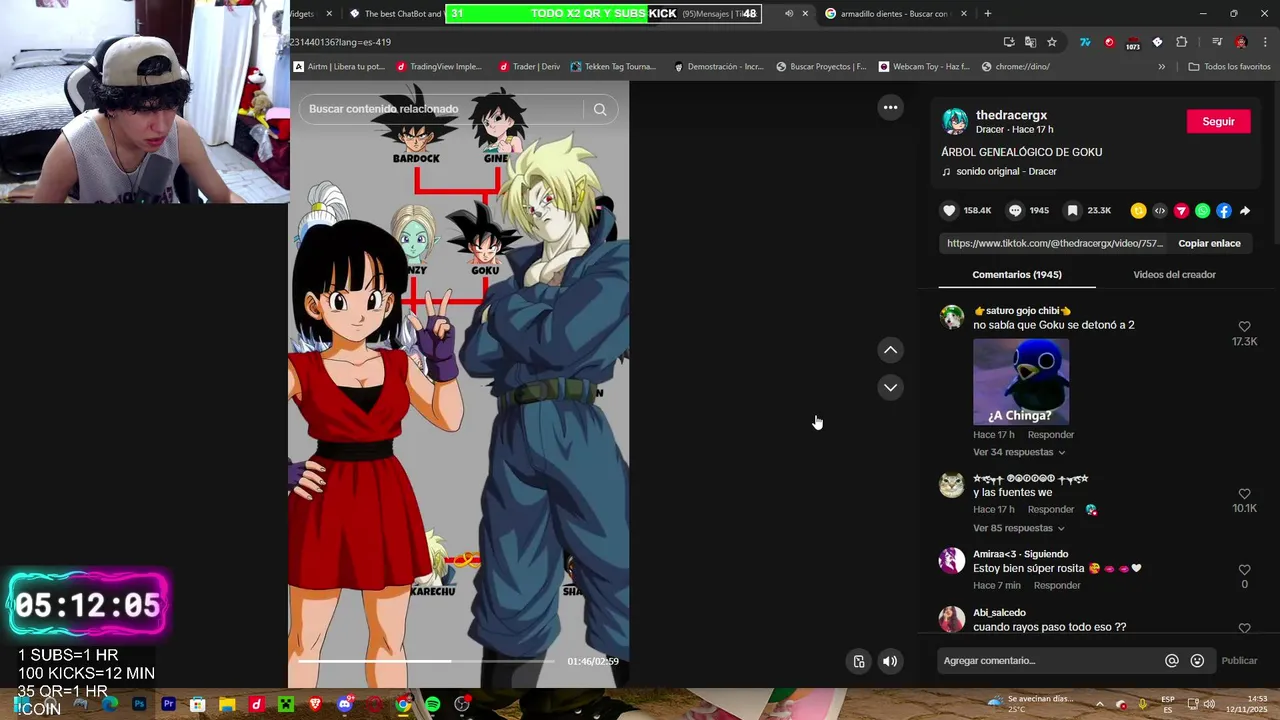Open the Chrome three-dot menu

(1266, 42)
